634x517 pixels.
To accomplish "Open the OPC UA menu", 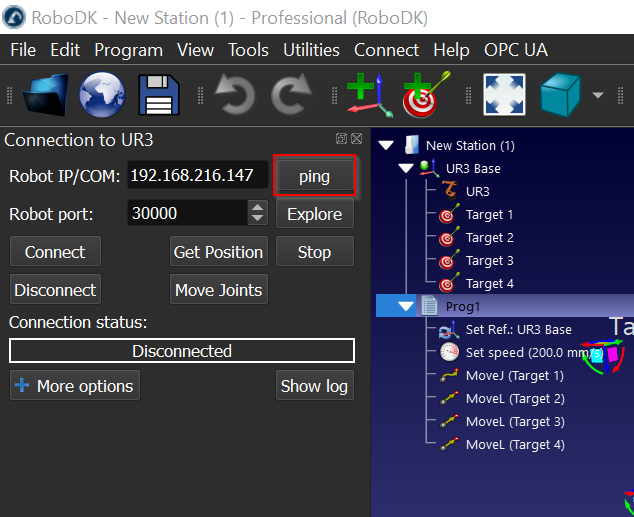I will coord(516,50).
